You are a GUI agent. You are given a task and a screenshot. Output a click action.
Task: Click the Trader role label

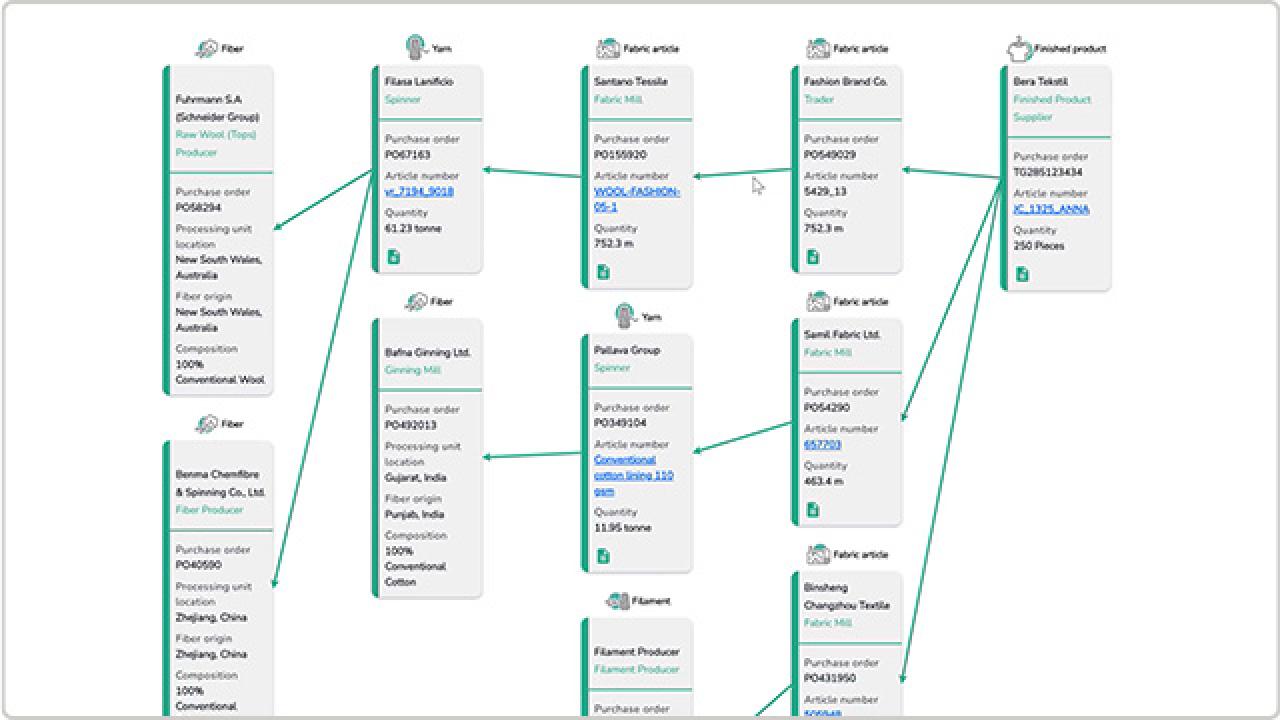point(819,100)
